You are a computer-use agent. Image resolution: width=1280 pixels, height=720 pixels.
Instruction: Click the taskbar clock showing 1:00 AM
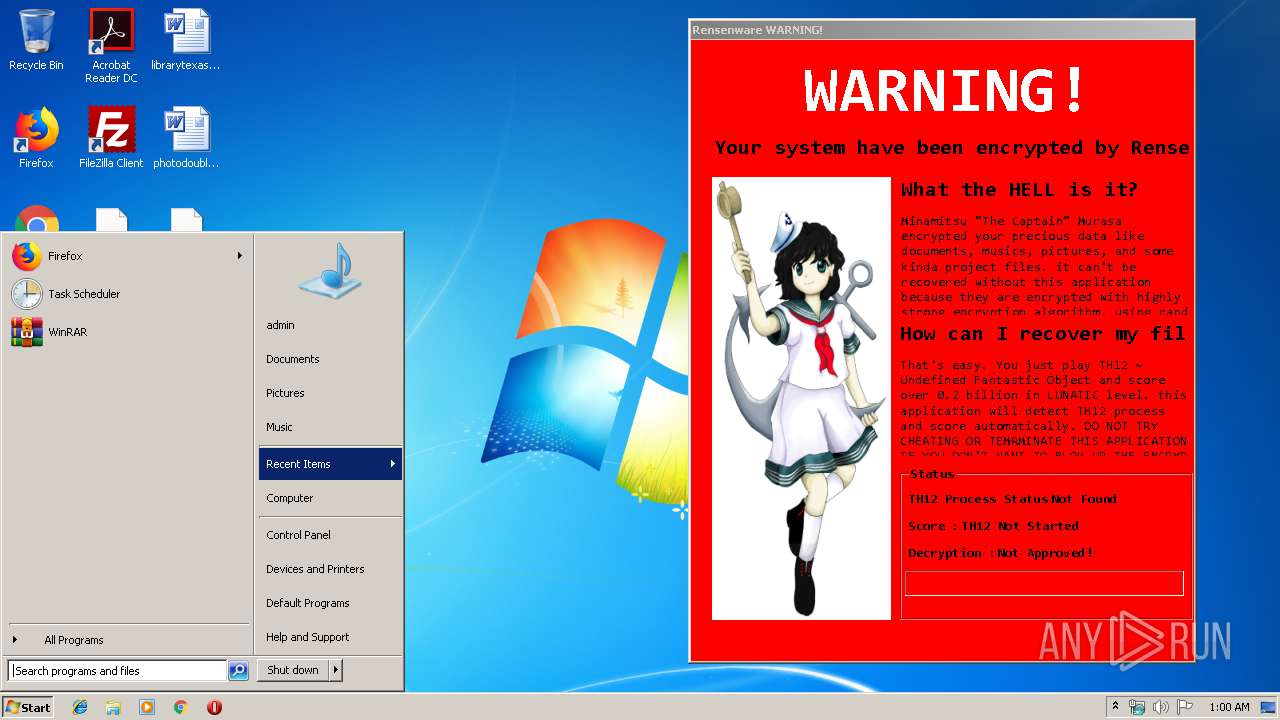click(1229, 707)
